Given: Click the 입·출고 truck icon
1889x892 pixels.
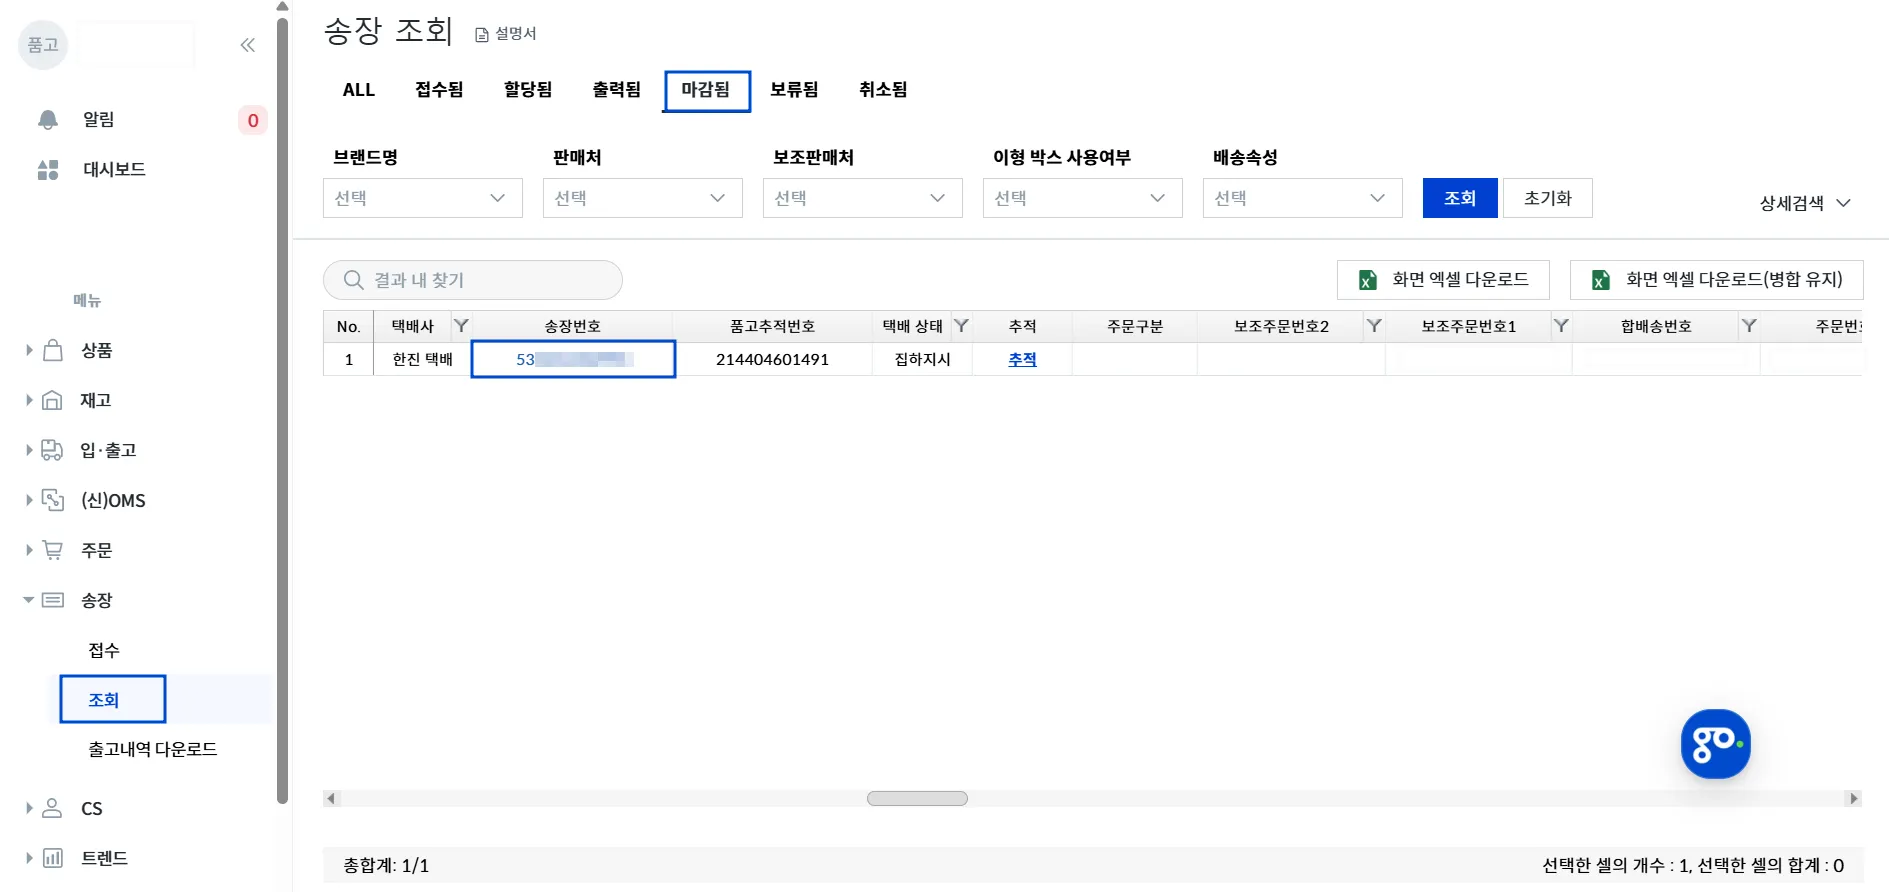Looking at the screenshot, I should pos(53,450).
